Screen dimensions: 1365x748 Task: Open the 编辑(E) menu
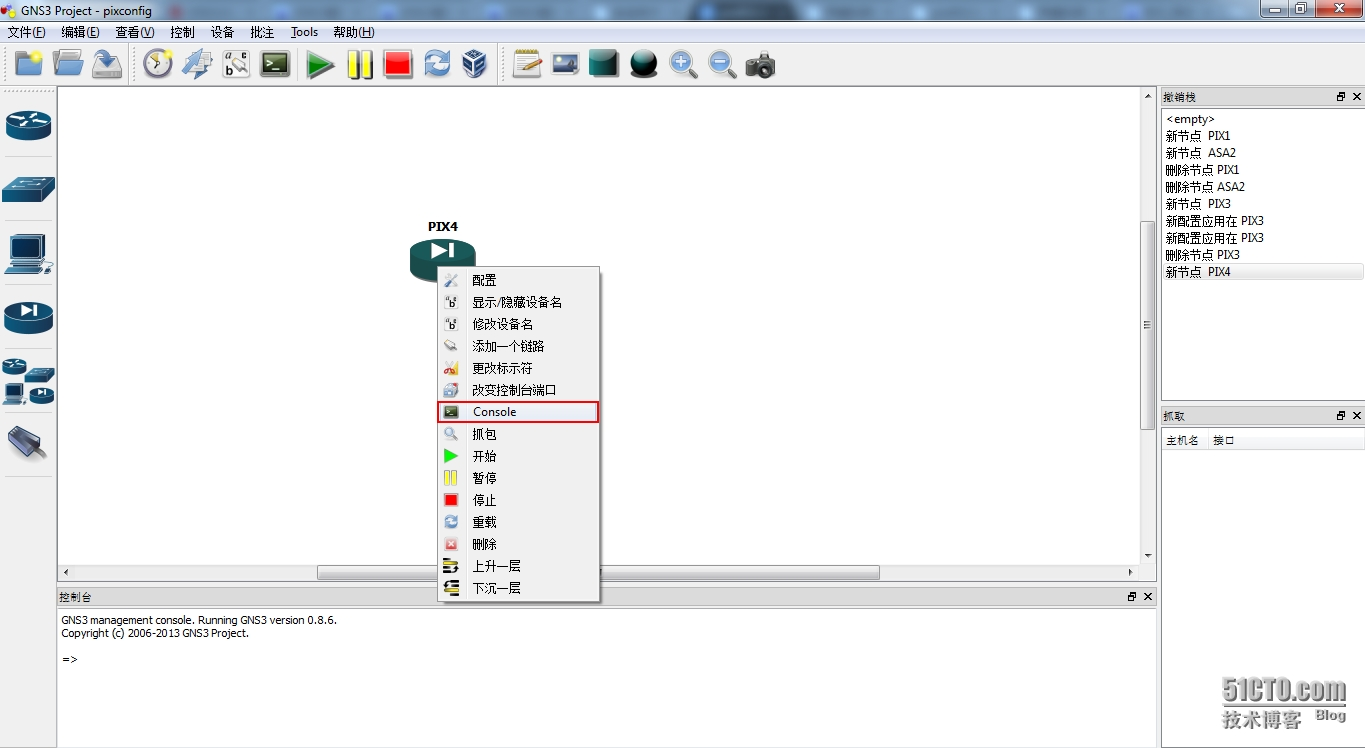(80, 32)
